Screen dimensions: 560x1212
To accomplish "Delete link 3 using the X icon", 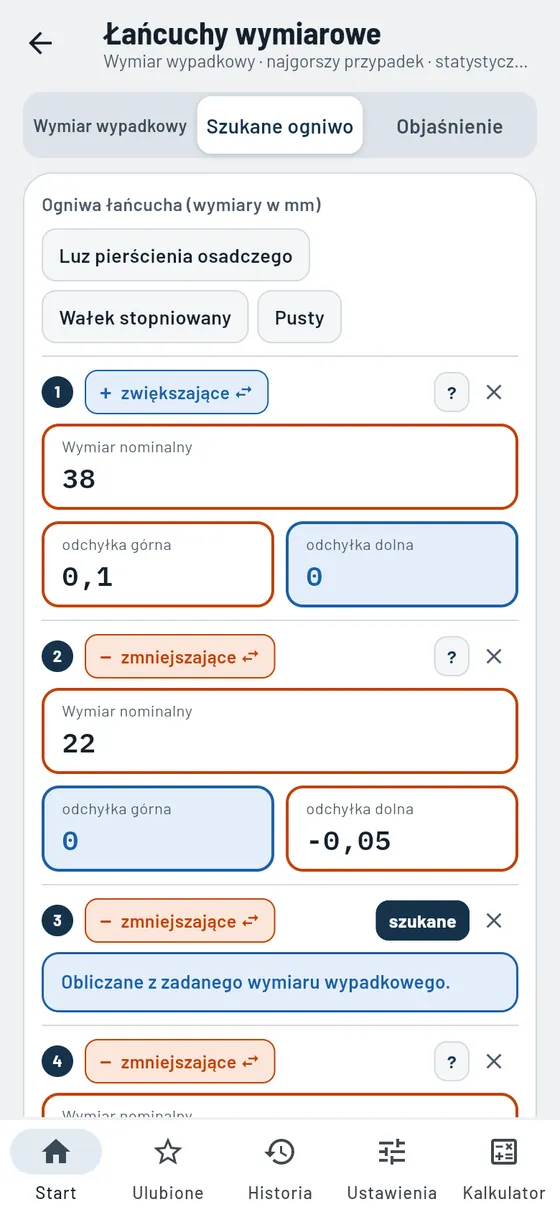I will (x=494, y=921).
